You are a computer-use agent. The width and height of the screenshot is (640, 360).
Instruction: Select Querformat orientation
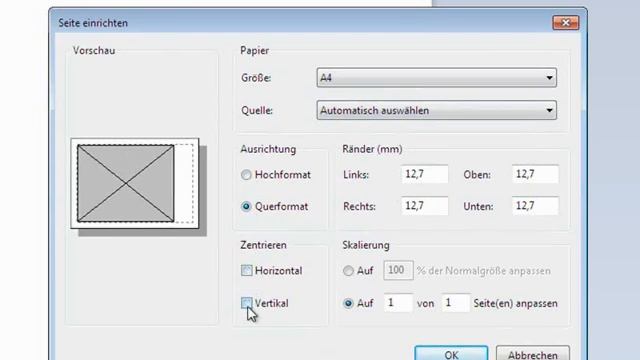click(x=246, y=207)
